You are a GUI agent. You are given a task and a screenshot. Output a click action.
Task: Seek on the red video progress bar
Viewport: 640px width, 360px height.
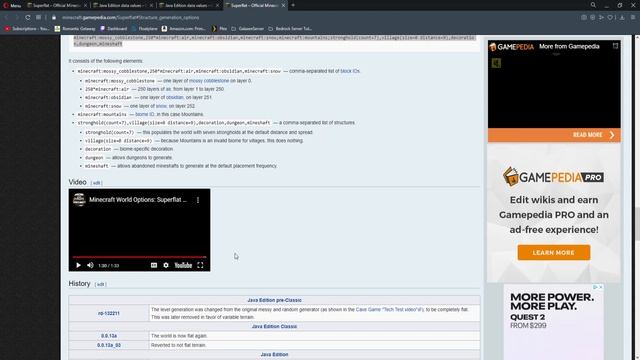click(x=139, y=257)
